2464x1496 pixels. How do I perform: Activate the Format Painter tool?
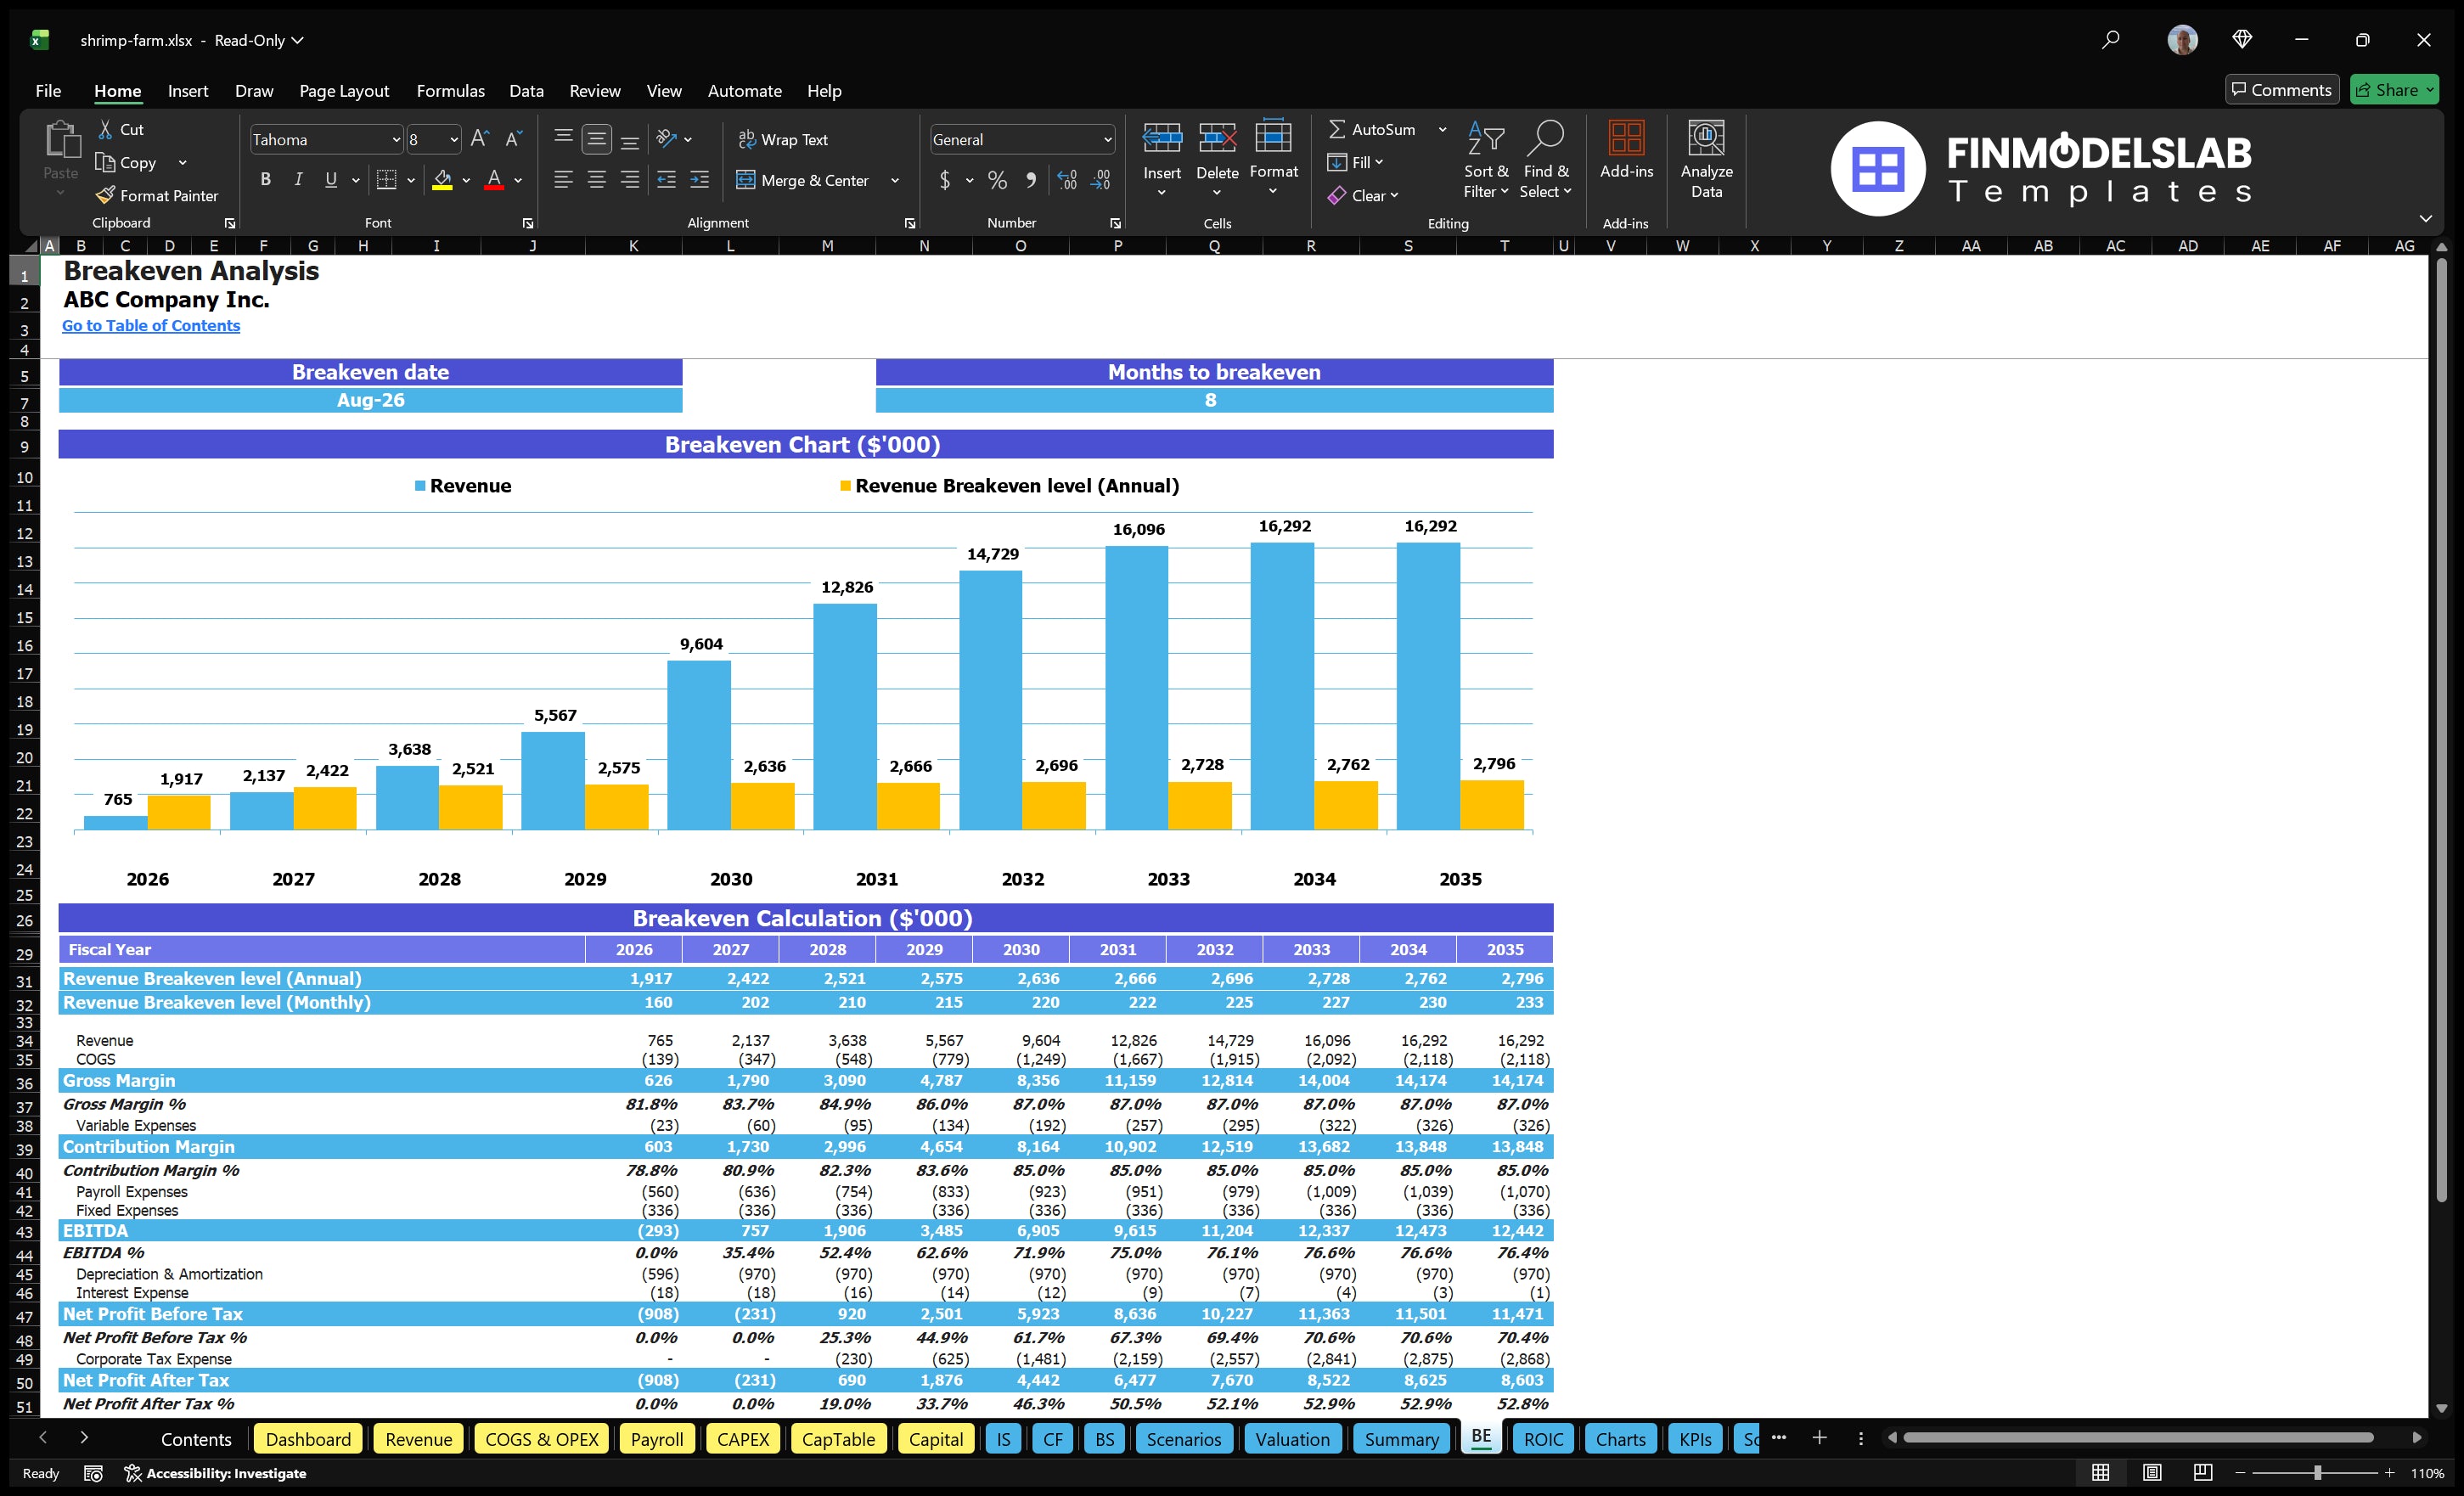click(157, 195)
